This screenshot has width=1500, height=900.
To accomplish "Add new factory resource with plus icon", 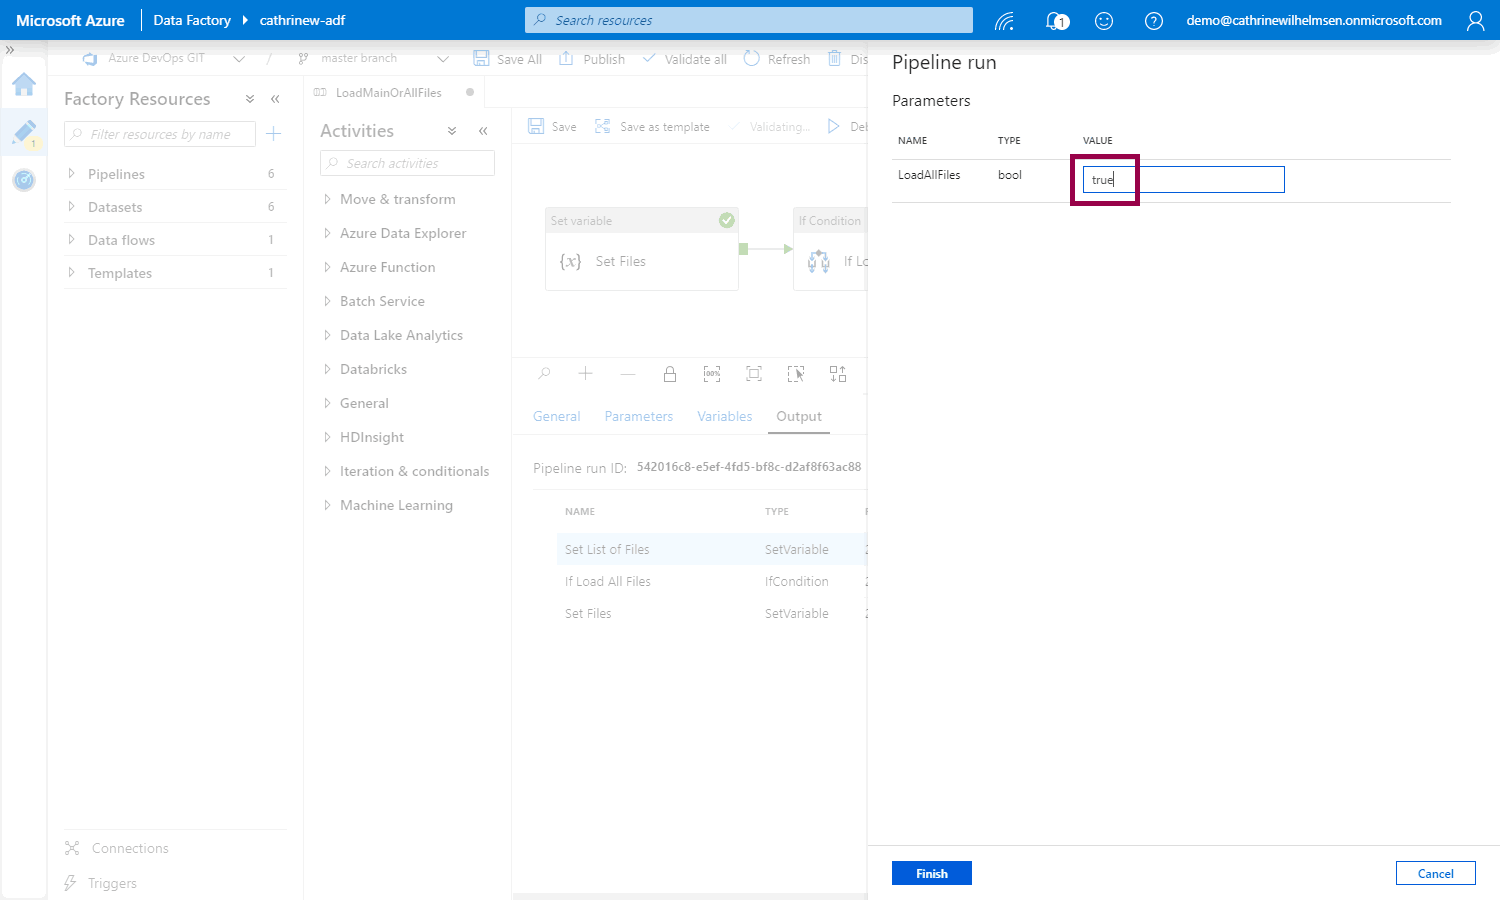I will coord(274,134).
